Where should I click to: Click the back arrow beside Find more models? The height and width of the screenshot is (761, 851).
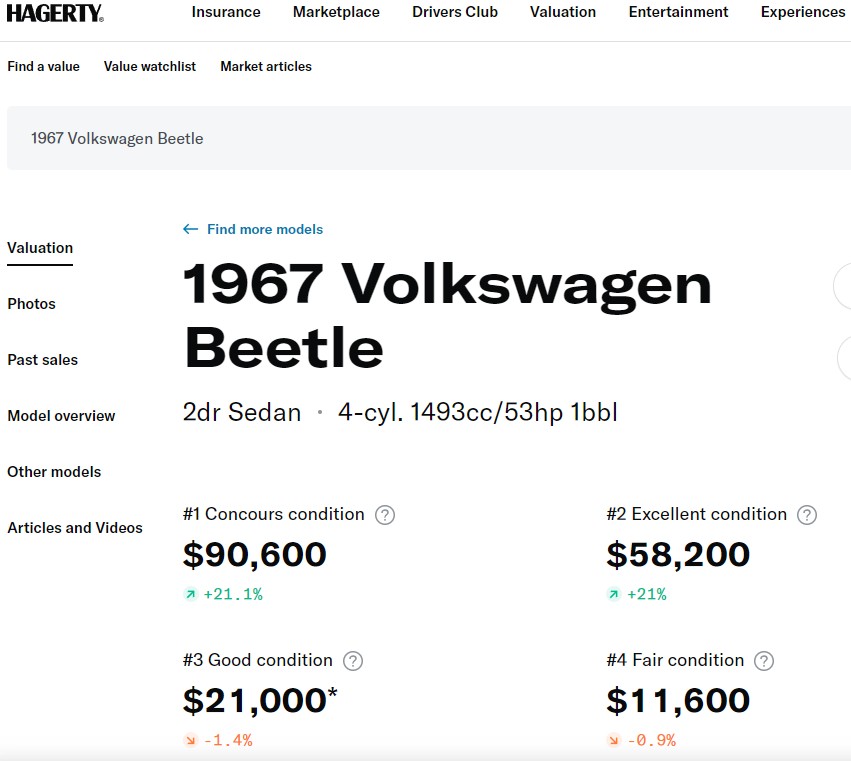(x=190, y=229)
